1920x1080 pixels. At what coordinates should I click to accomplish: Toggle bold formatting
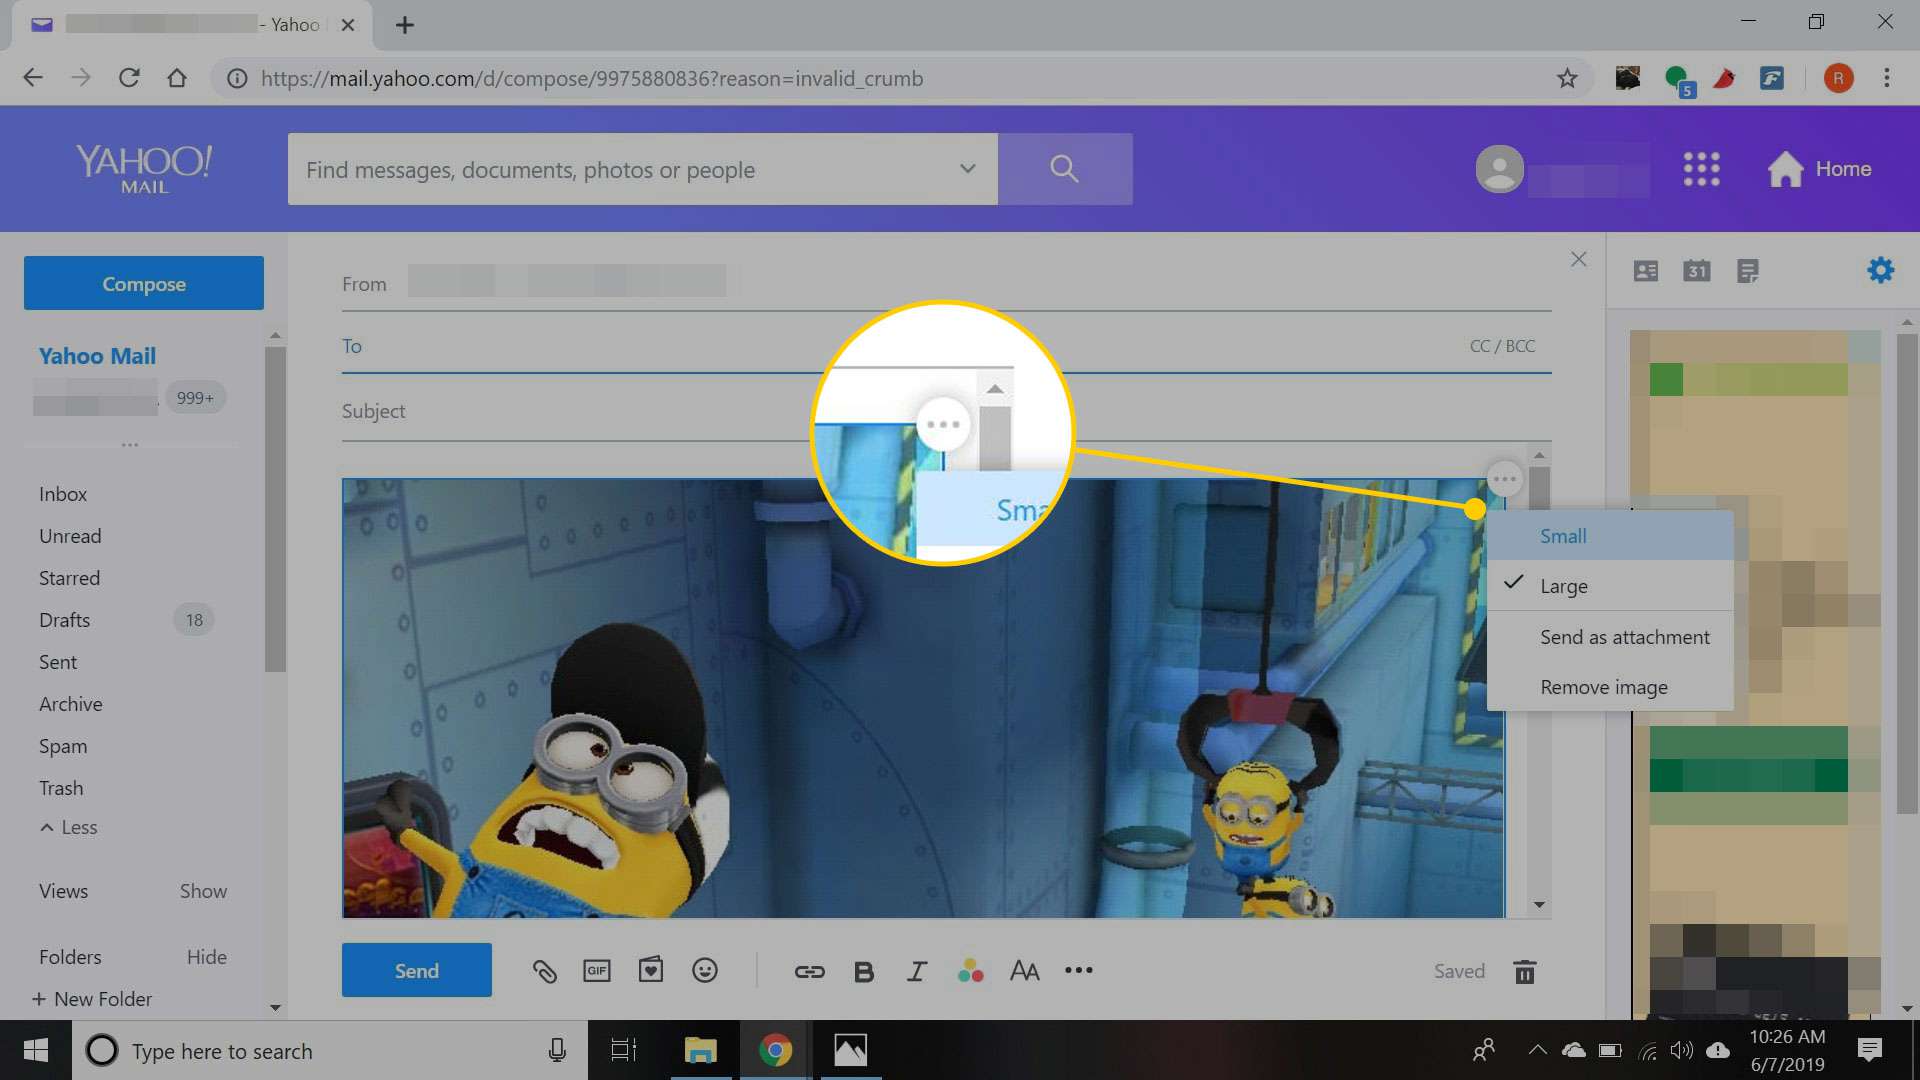864,971
